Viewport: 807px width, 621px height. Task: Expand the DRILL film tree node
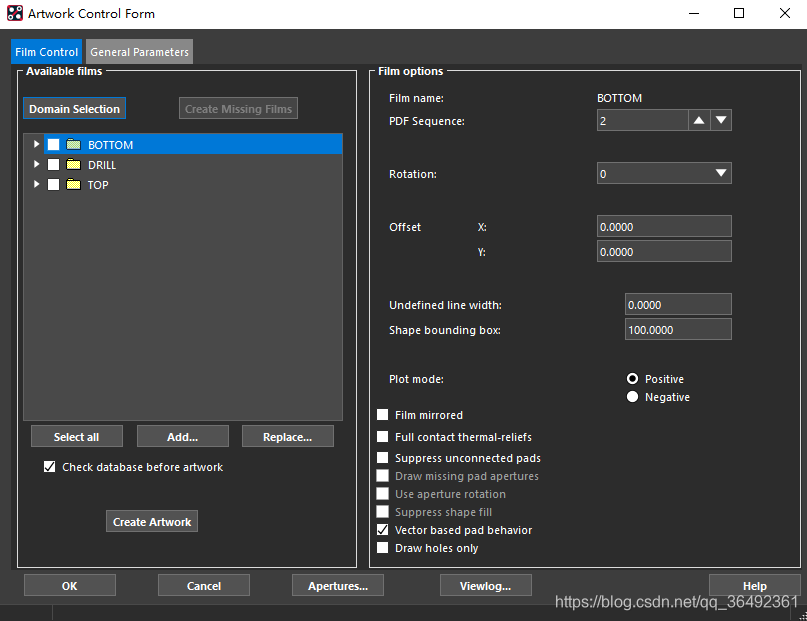pos(37,165)
